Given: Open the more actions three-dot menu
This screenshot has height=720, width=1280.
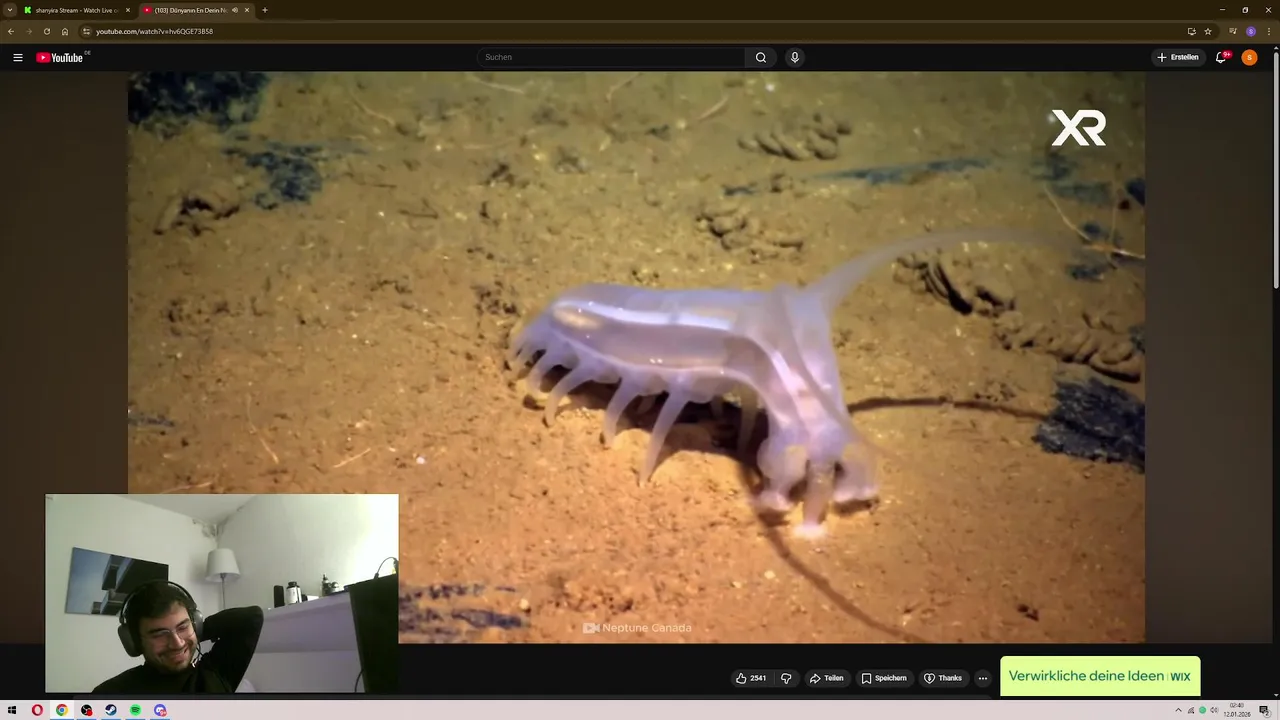Looking at the screenshot, I should pos(983,678).
